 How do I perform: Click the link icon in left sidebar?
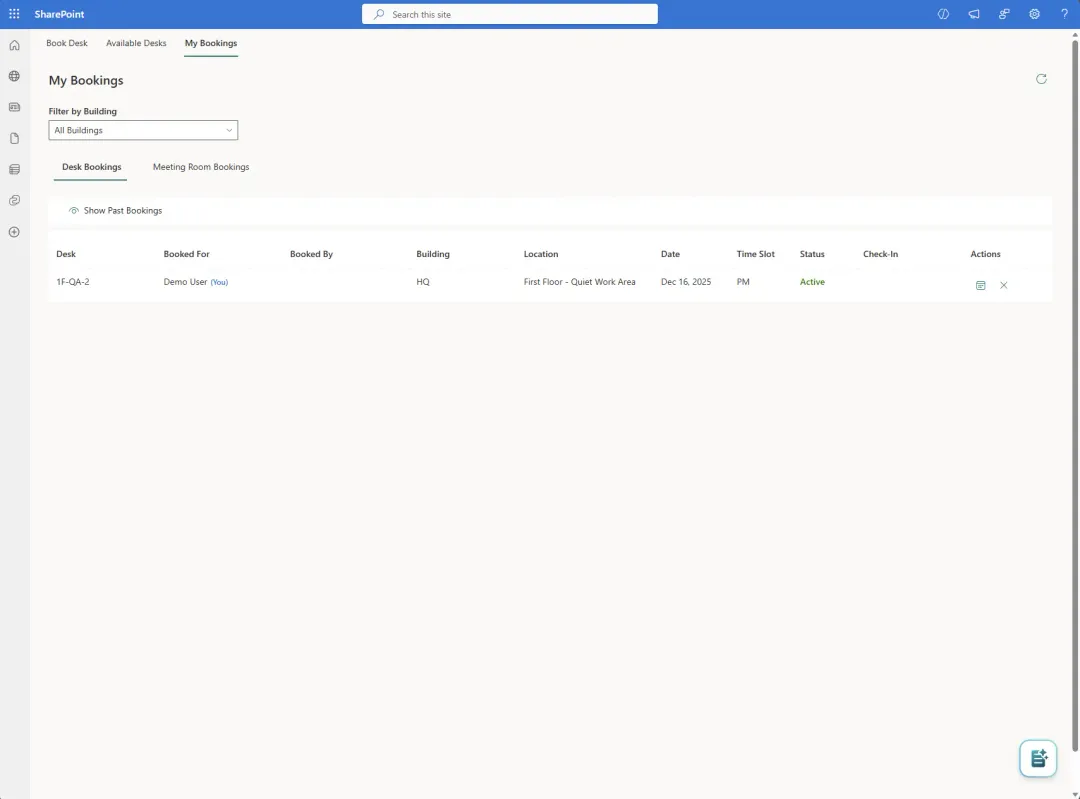coord(14,200)
